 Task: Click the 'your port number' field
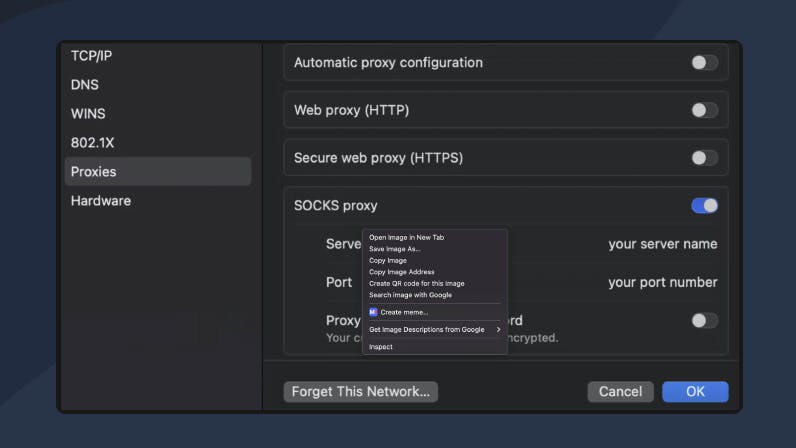[662, 282]
